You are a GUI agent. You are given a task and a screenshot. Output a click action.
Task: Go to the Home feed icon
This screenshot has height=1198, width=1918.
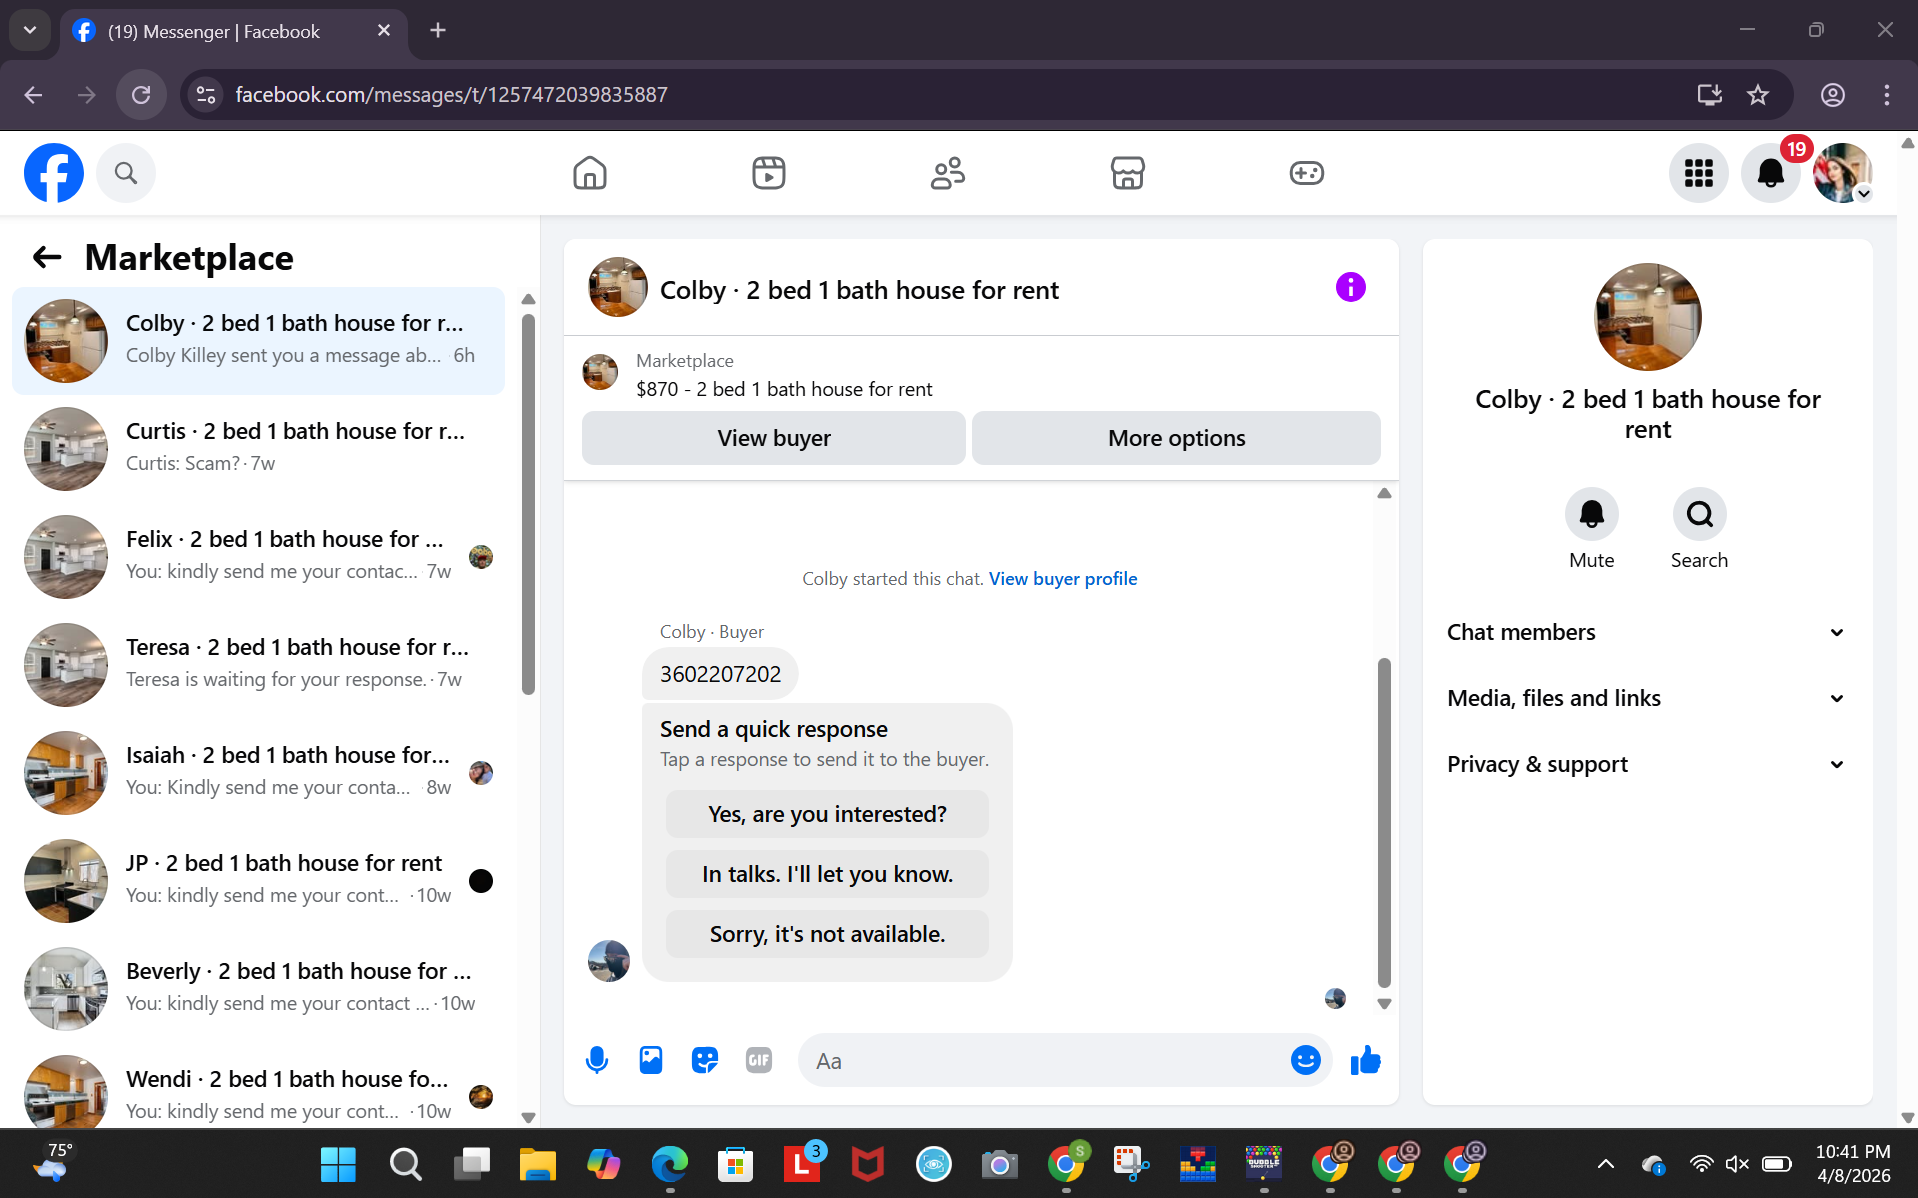[589, 173]
